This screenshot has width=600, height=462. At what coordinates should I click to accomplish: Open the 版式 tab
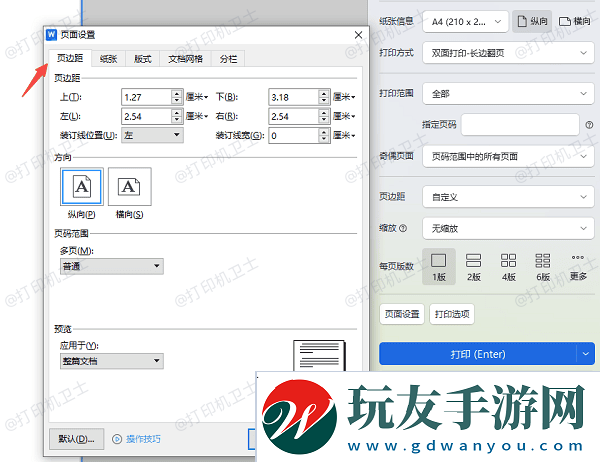(x=142, y=59)
